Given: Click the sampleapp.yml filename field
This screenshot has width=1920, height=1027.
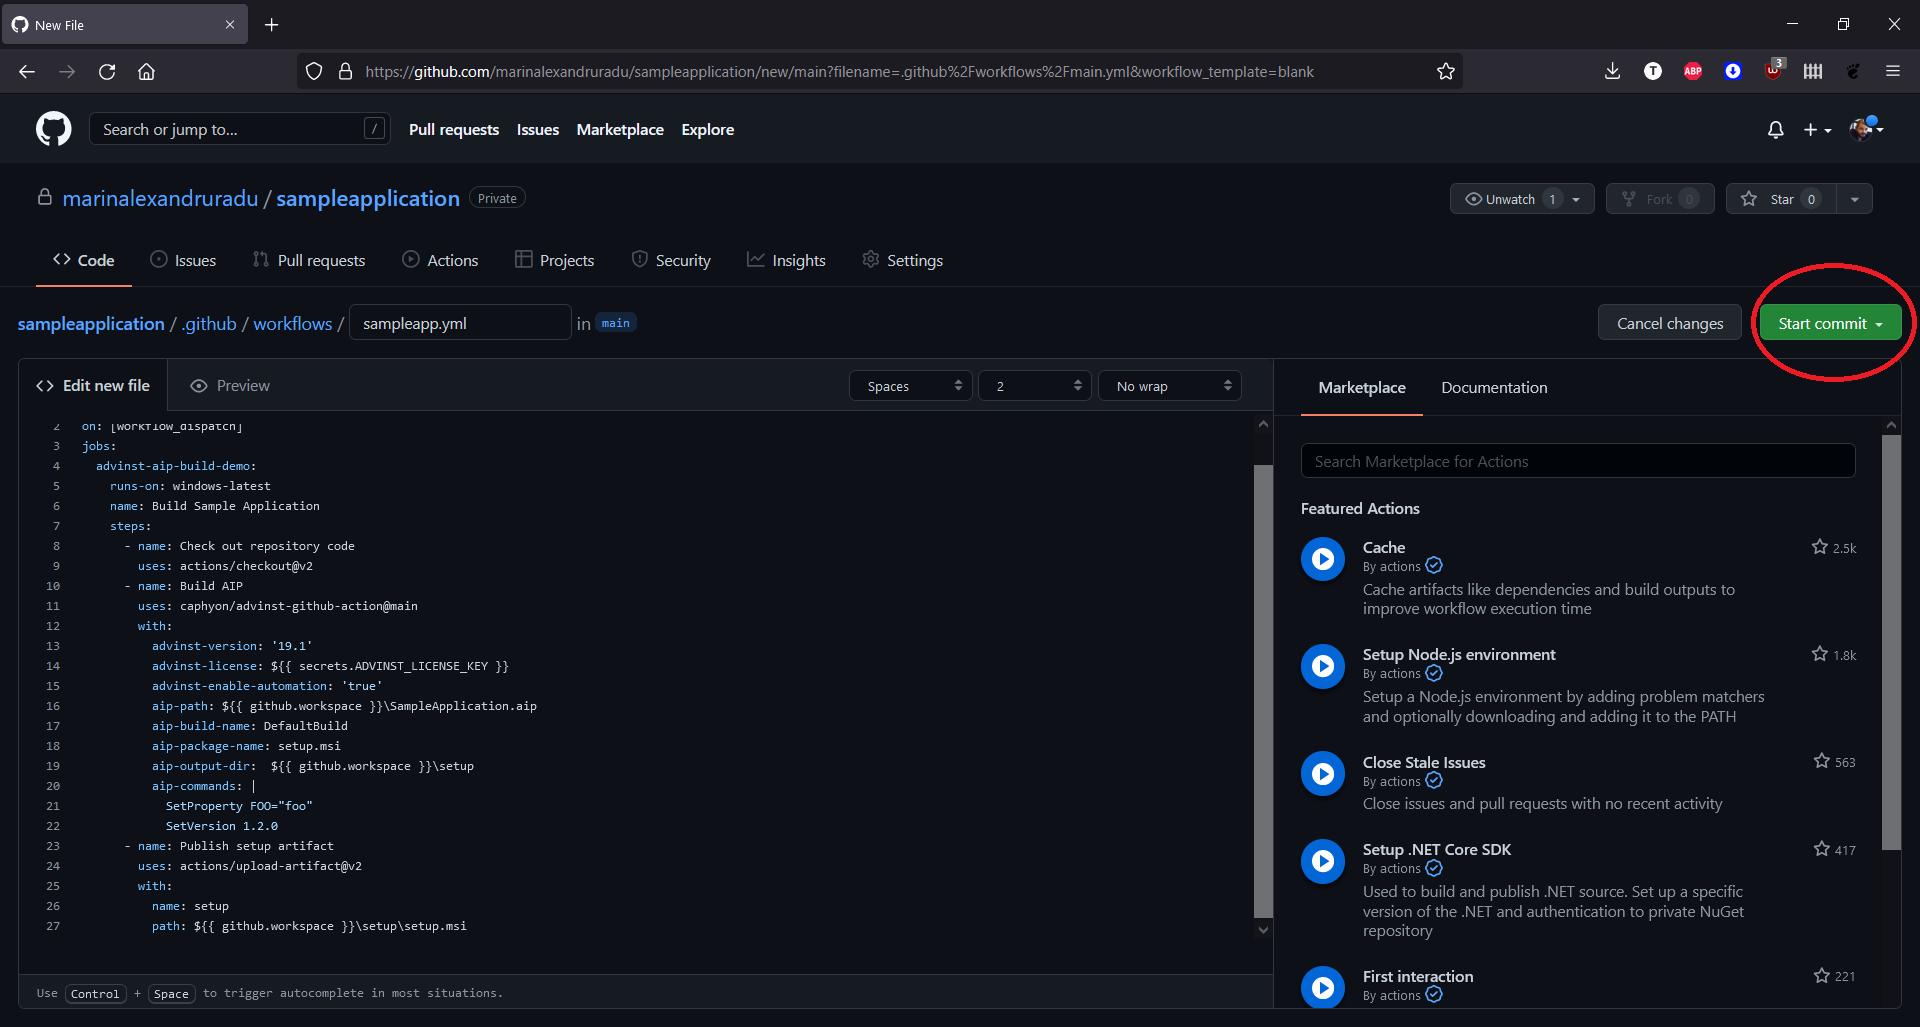Looking at the screenshot, I should 460,323.
